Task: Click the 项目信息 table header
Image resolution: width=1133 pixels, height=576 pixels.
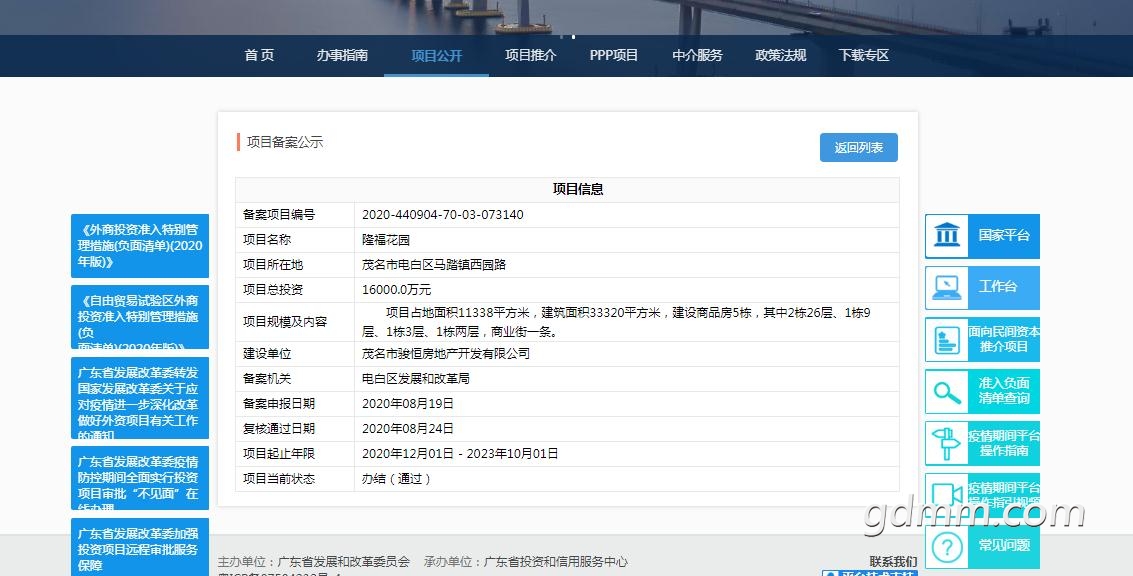Action: point(578,189)
